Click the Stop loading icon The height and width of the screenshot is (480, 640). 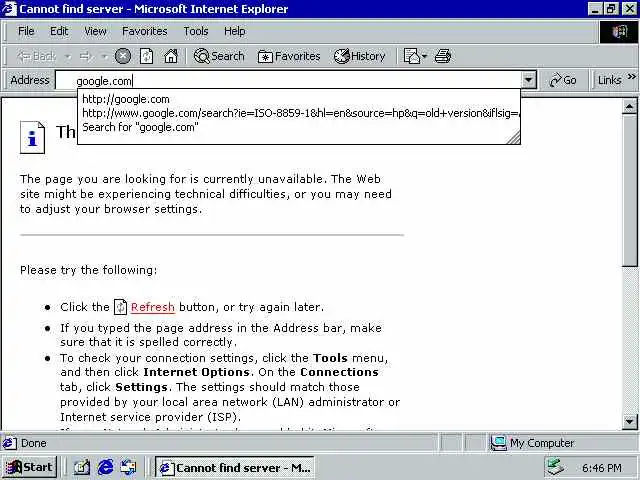122,56
